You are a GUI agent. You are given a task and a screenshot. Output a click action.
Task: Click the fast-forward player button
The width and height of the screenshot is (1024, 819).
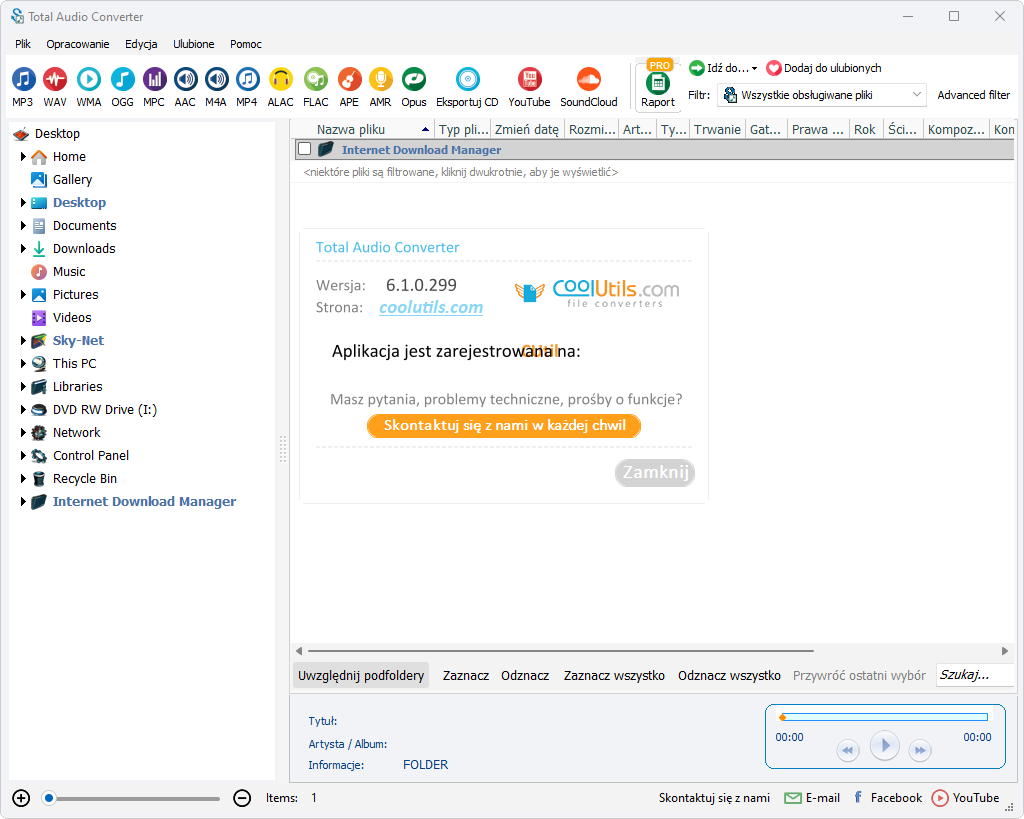click(x=920, y=750)
